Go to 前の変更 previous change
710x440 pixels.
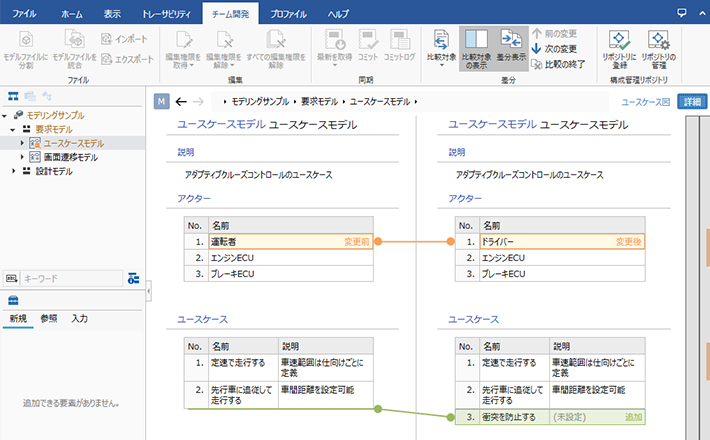pyautogui.click(x=554, y=34)
